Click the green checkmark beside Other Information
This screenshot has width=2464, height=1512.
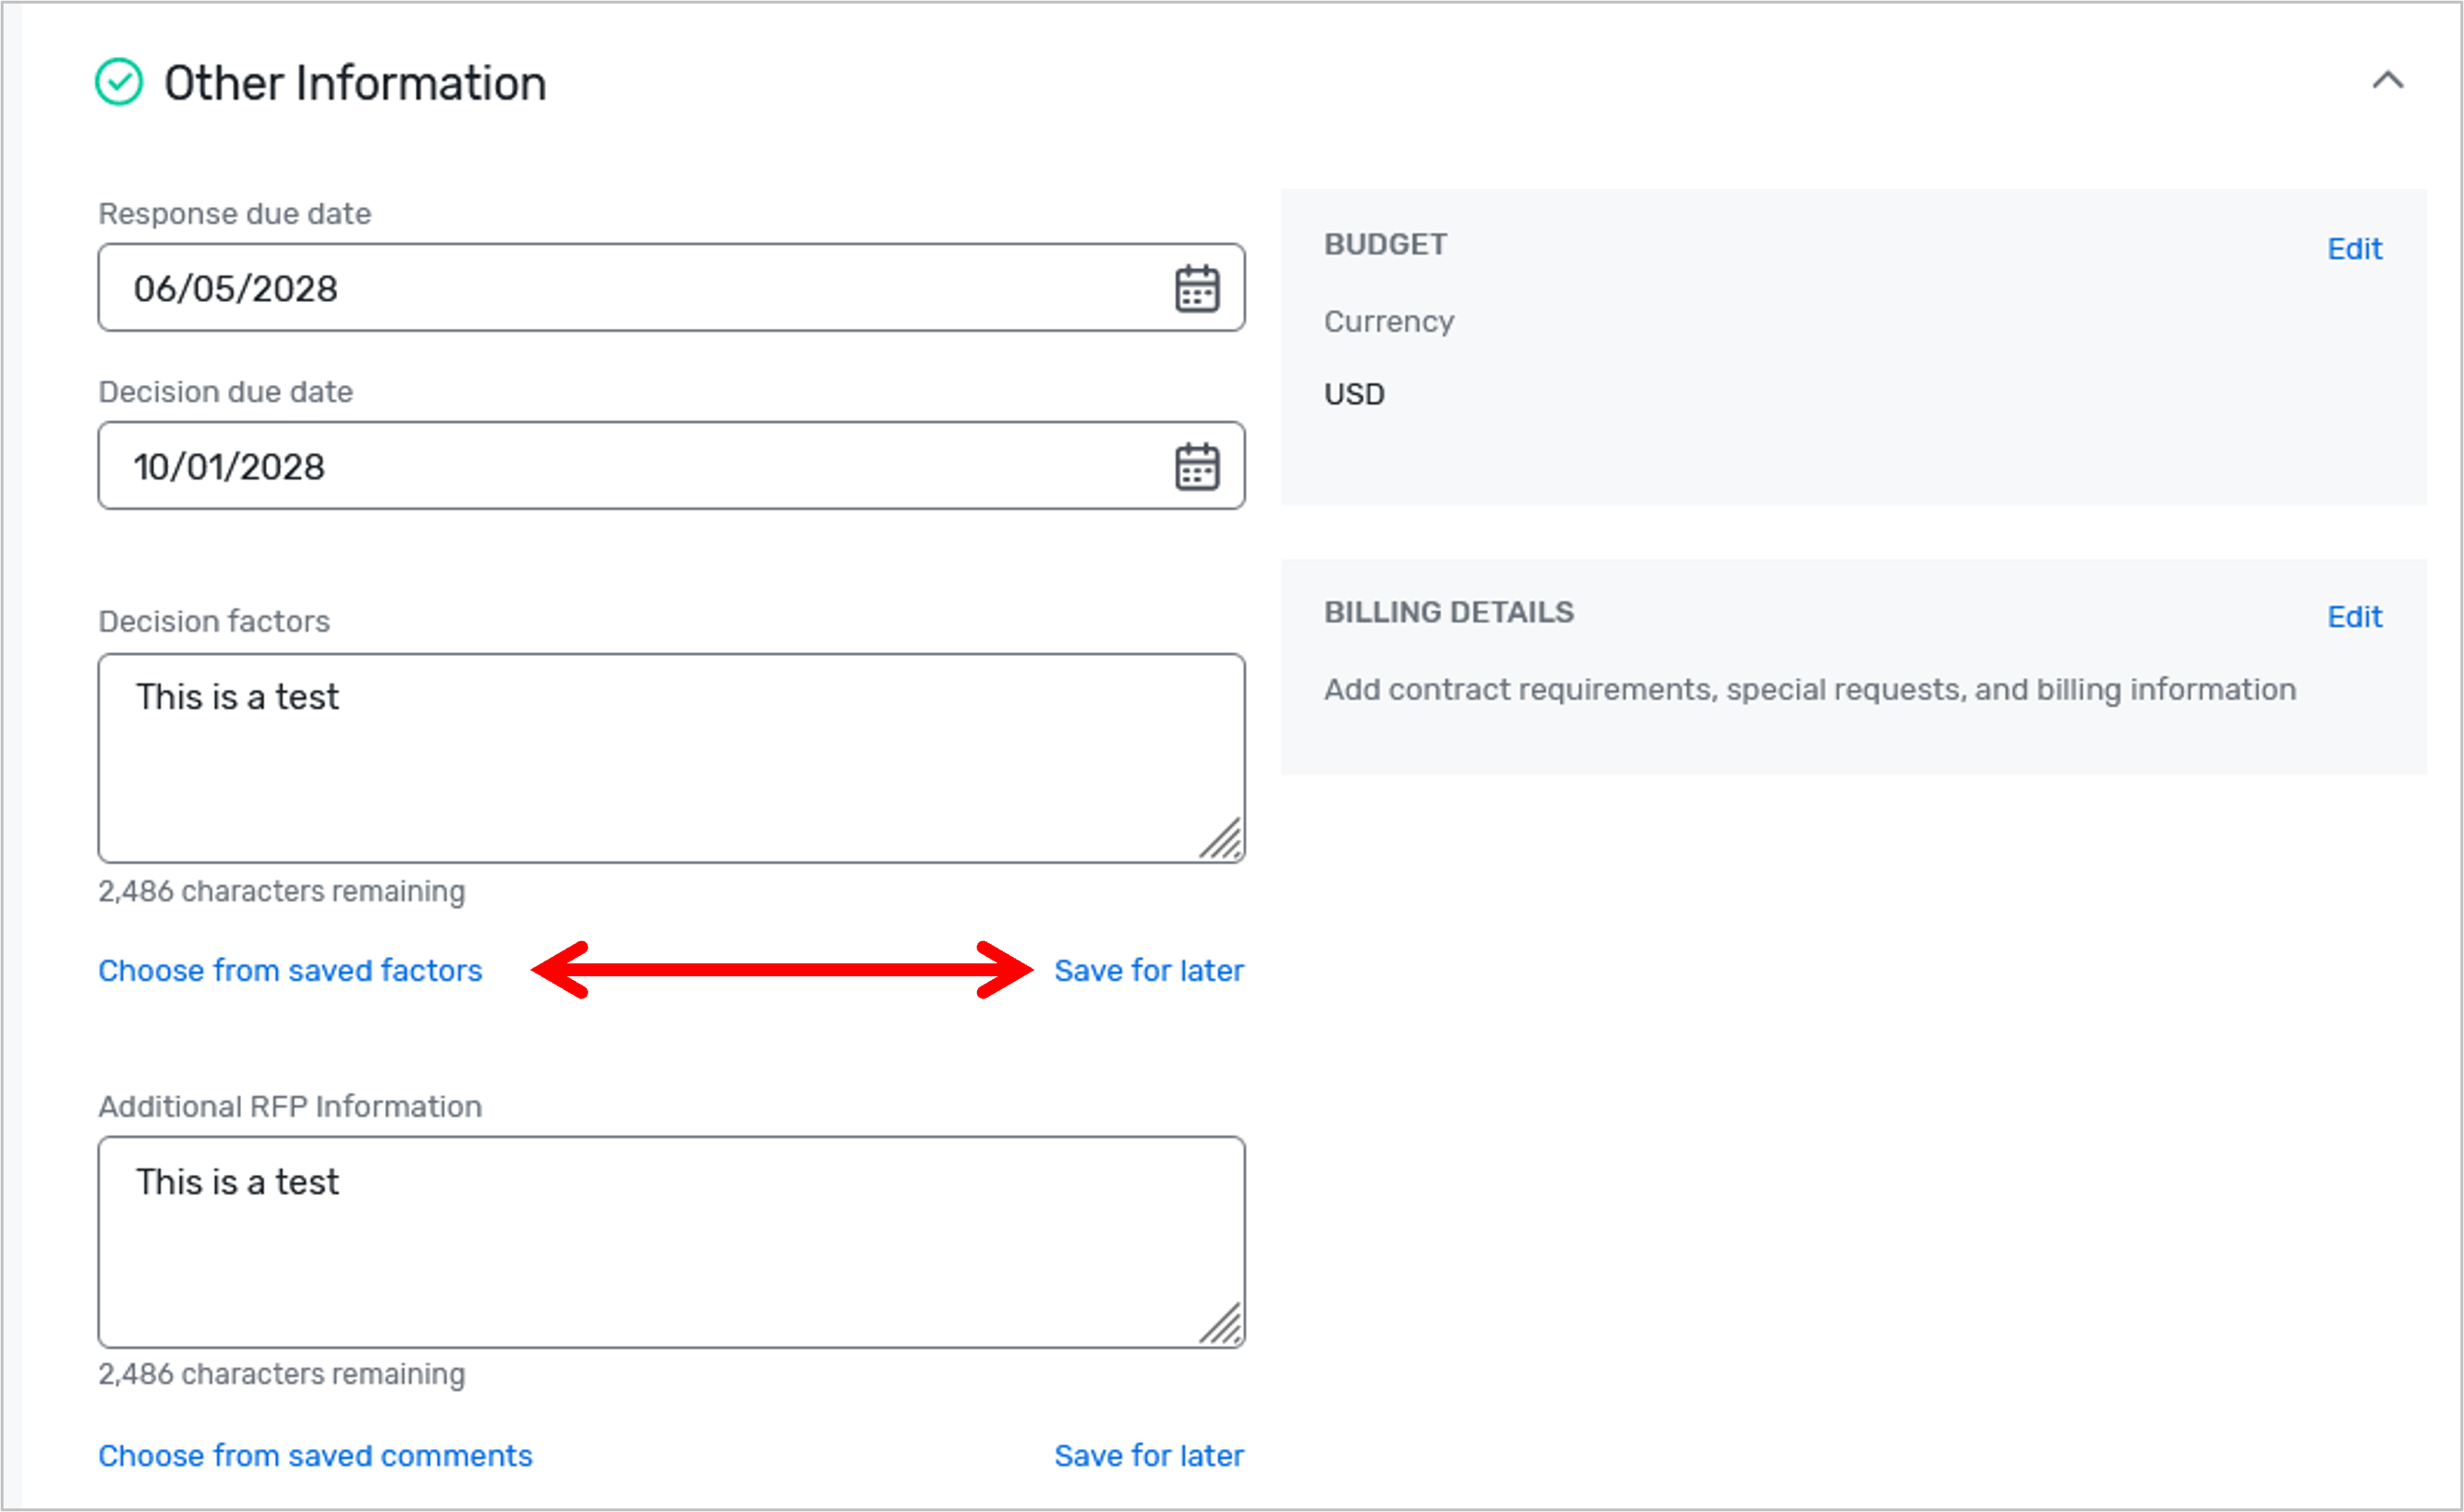click(119, 82)
